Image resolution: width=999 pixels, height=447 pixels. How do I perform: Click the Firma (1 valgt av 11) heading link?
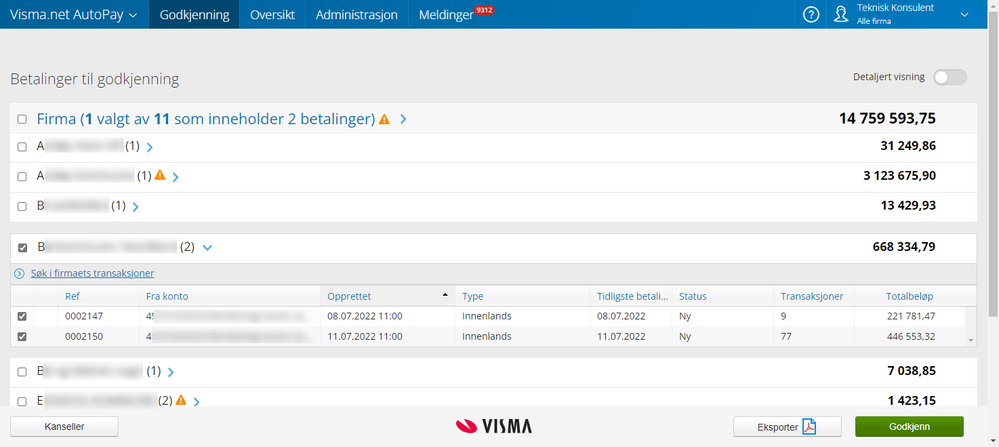(x=205, y=119)
